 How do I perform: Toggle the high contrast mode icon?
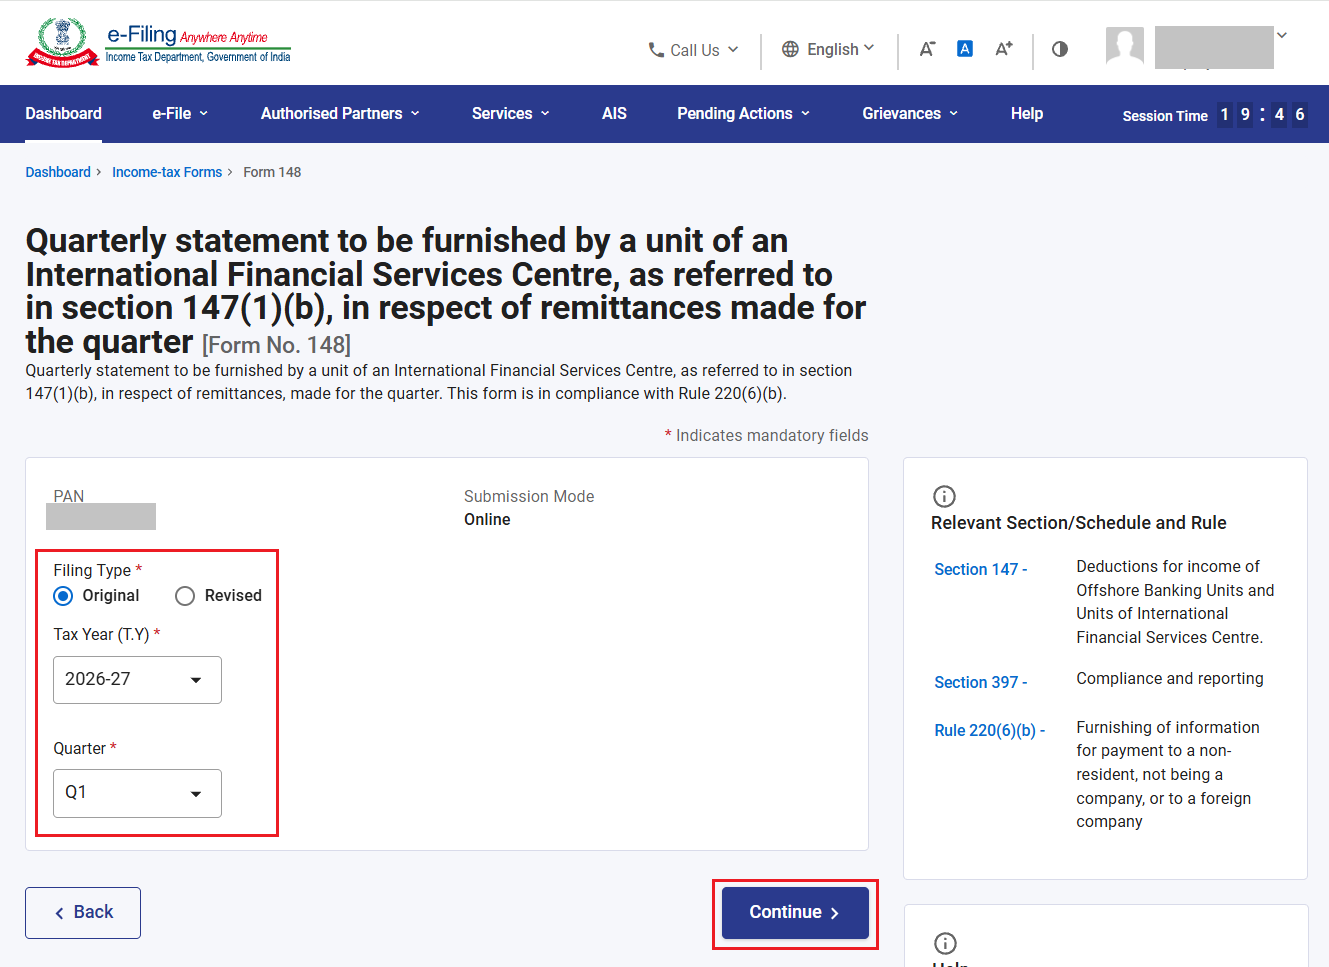click(1060, 49)
